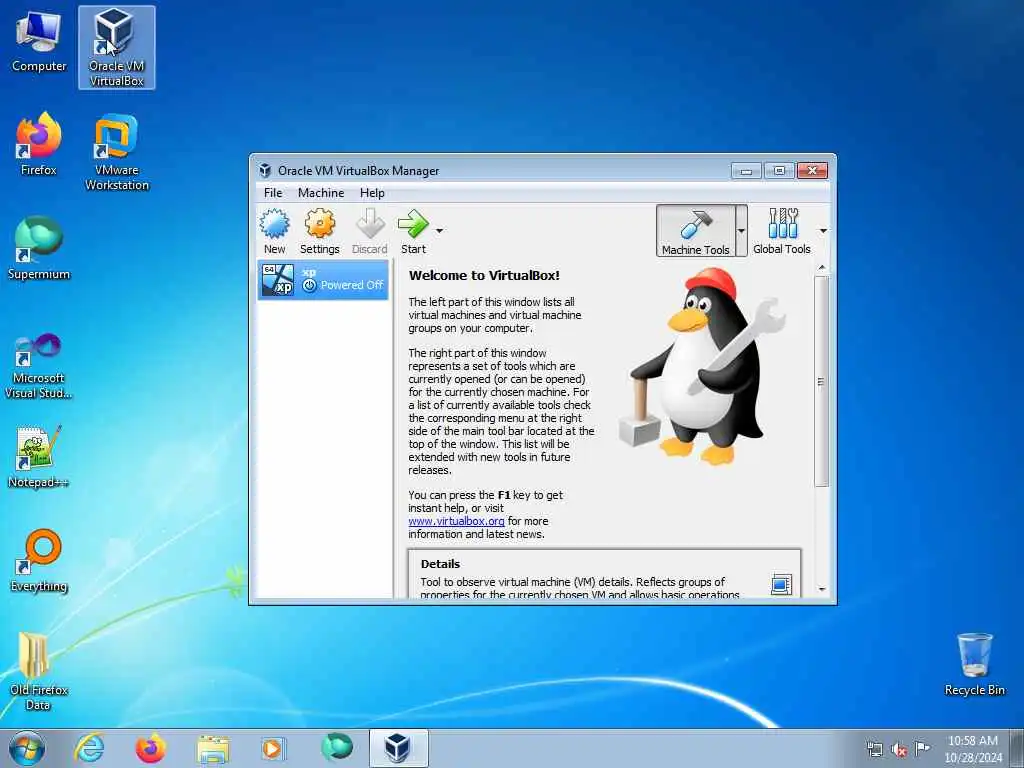Viewport: 1024px width, 768px height.
Task: Select the Old Firefox Data folder
Action: coord(39,672)
